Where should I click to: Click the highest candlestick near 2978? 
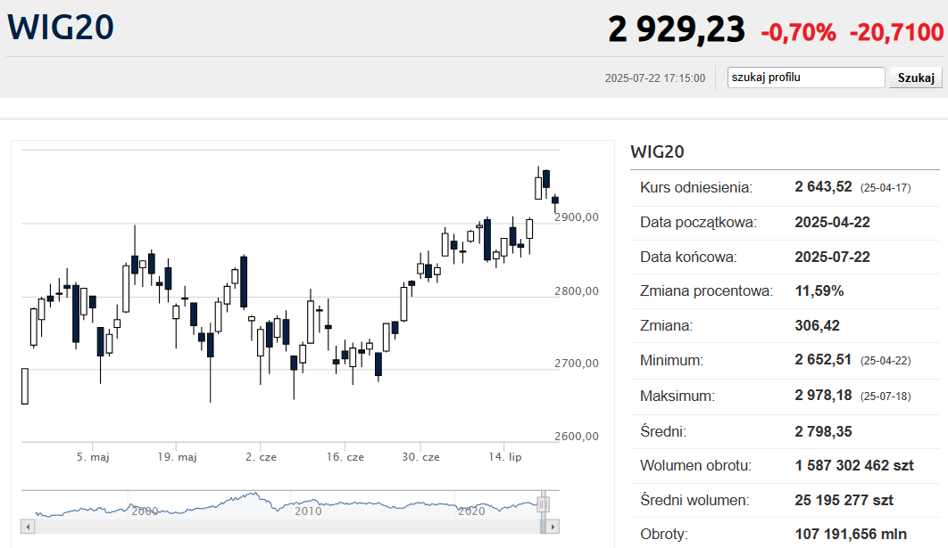click(538, 186)
